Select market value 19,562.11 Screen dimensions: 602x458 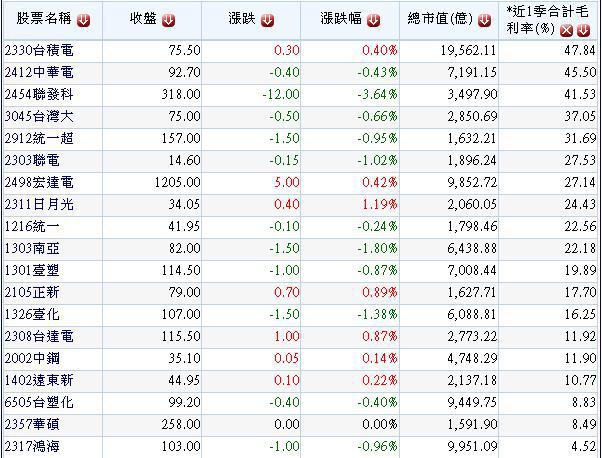pyautogui.click(x=468, y=50)
